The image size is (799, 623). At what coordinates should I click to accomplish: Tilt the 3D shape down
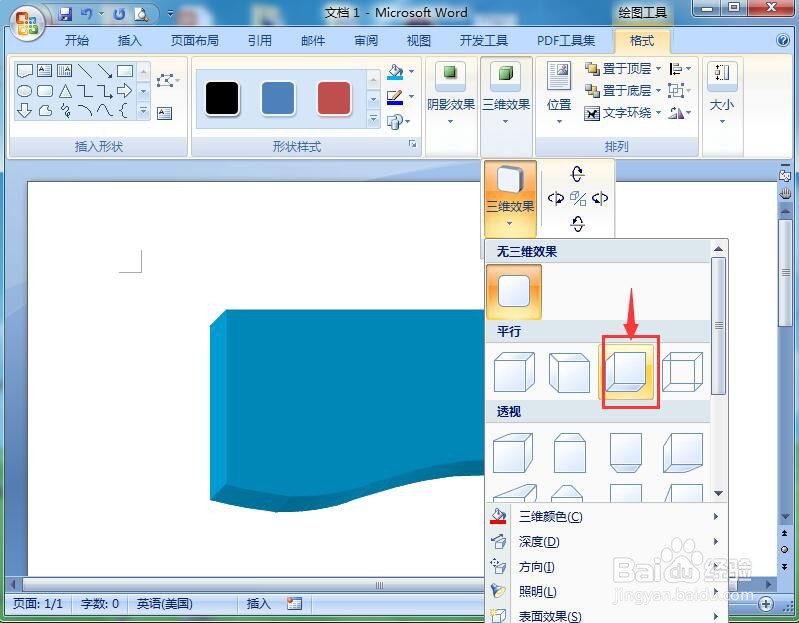pyautogui.click(x=577, y=223)
